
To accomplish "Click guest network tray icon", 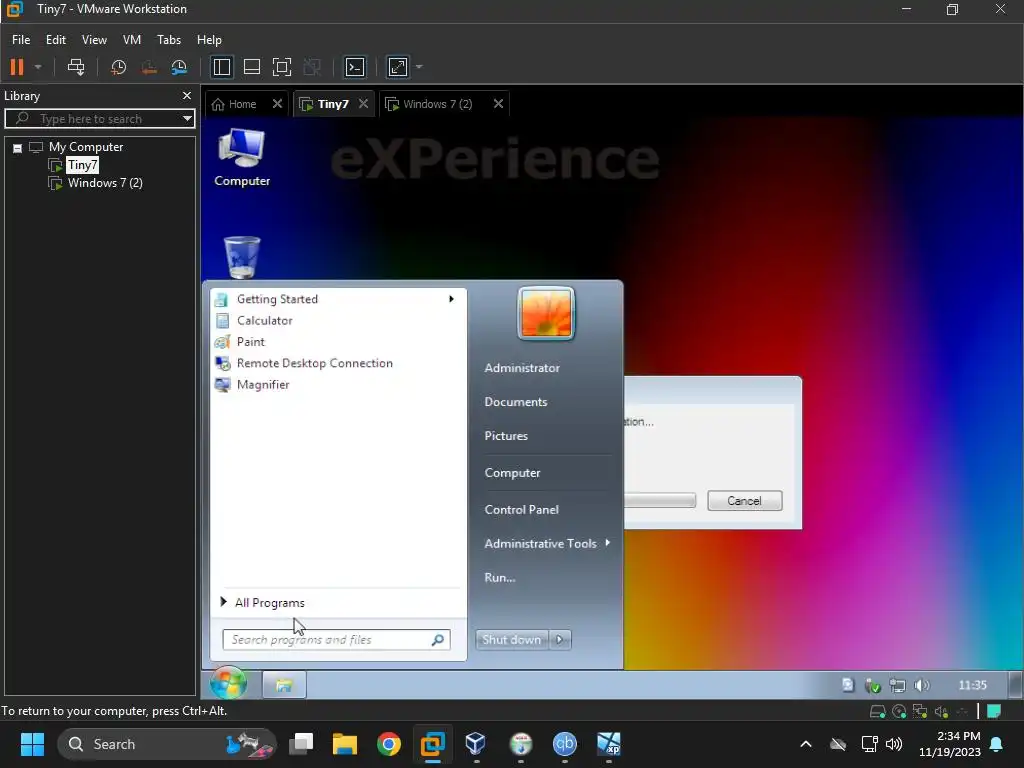I will click(897, 686).
